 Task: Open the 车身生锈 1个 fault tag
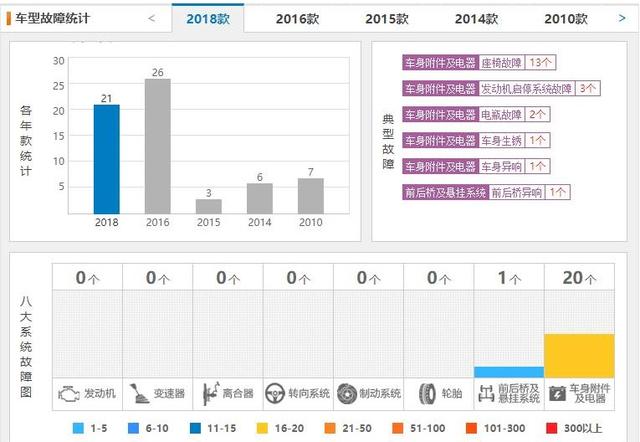click(476, 140)
